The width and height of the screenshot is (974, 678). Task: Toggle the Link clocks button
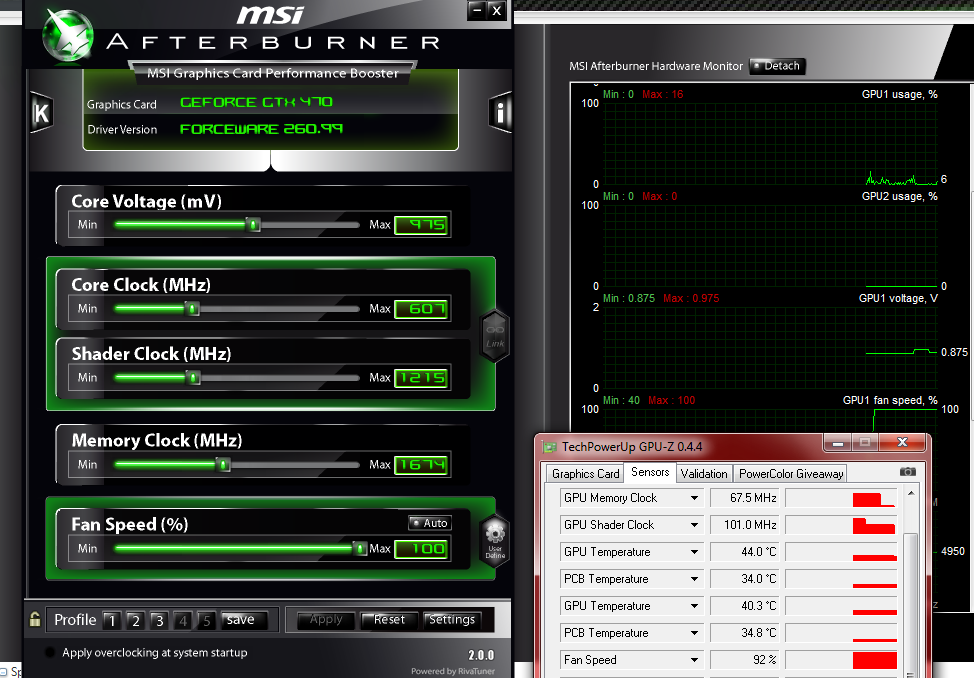(495, 336)
